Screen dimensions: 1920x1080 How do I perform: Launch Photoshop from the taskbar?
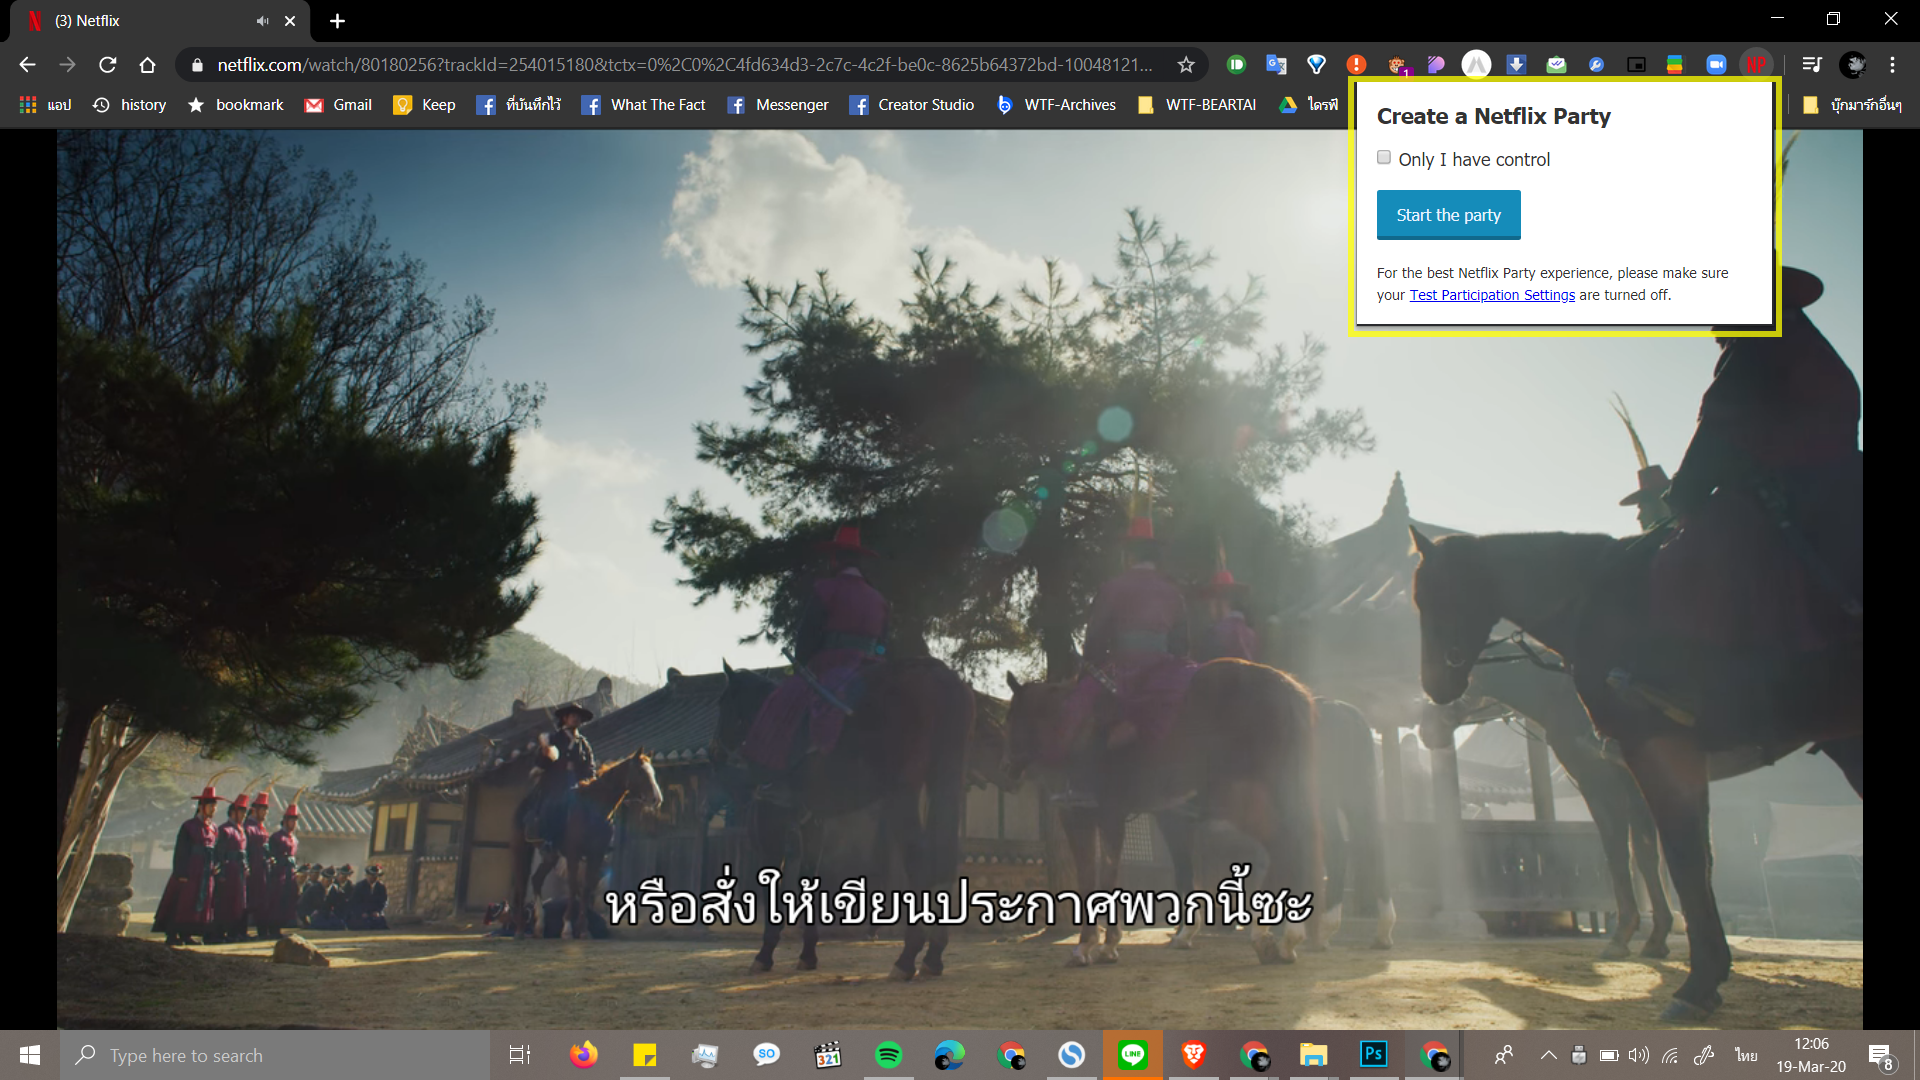(1374, 1055)
